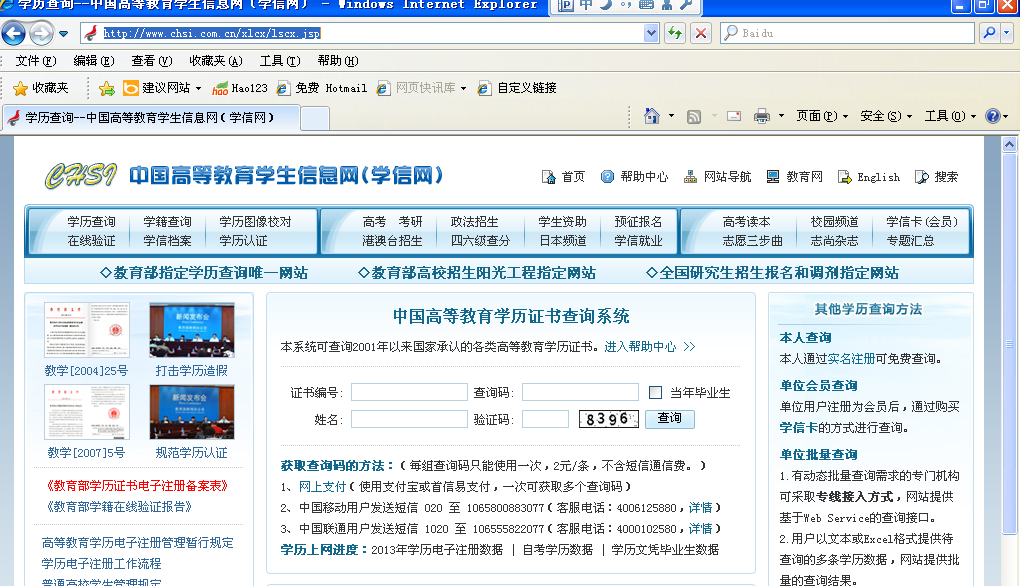Open 帮助(H) menu
Image resolution: width=1020 pixels, height=586 pixels.
(338, 60)
